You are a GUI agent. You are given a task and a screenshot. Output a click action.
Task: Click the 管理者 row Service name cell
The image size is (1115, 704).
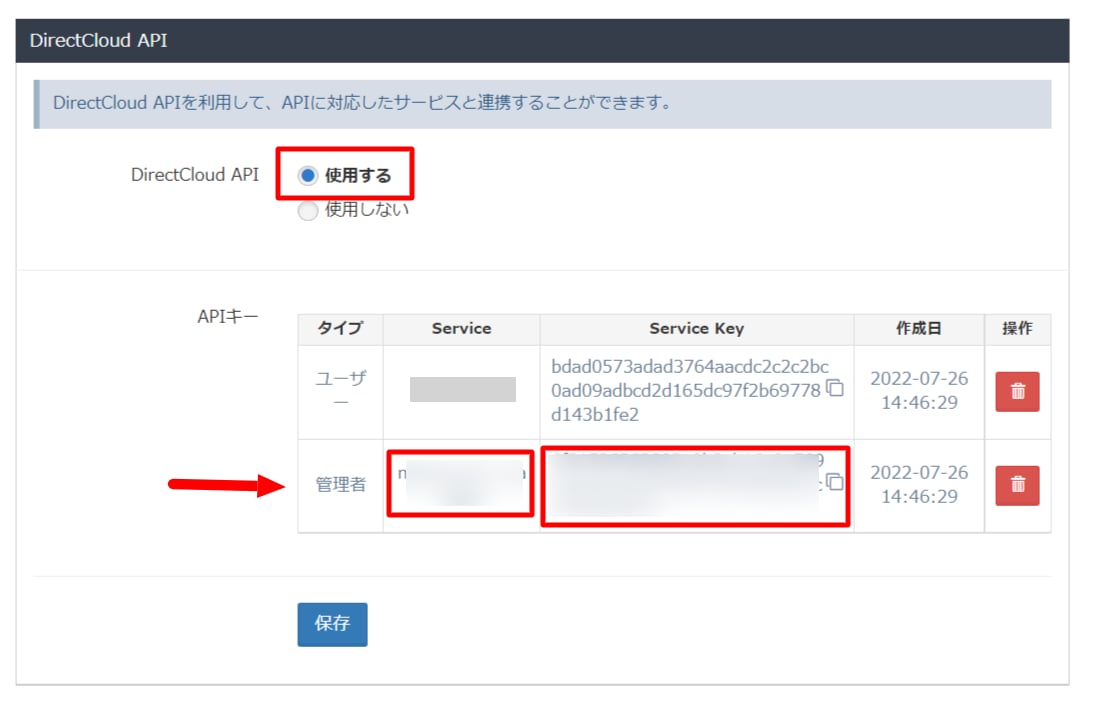point(461,484)
